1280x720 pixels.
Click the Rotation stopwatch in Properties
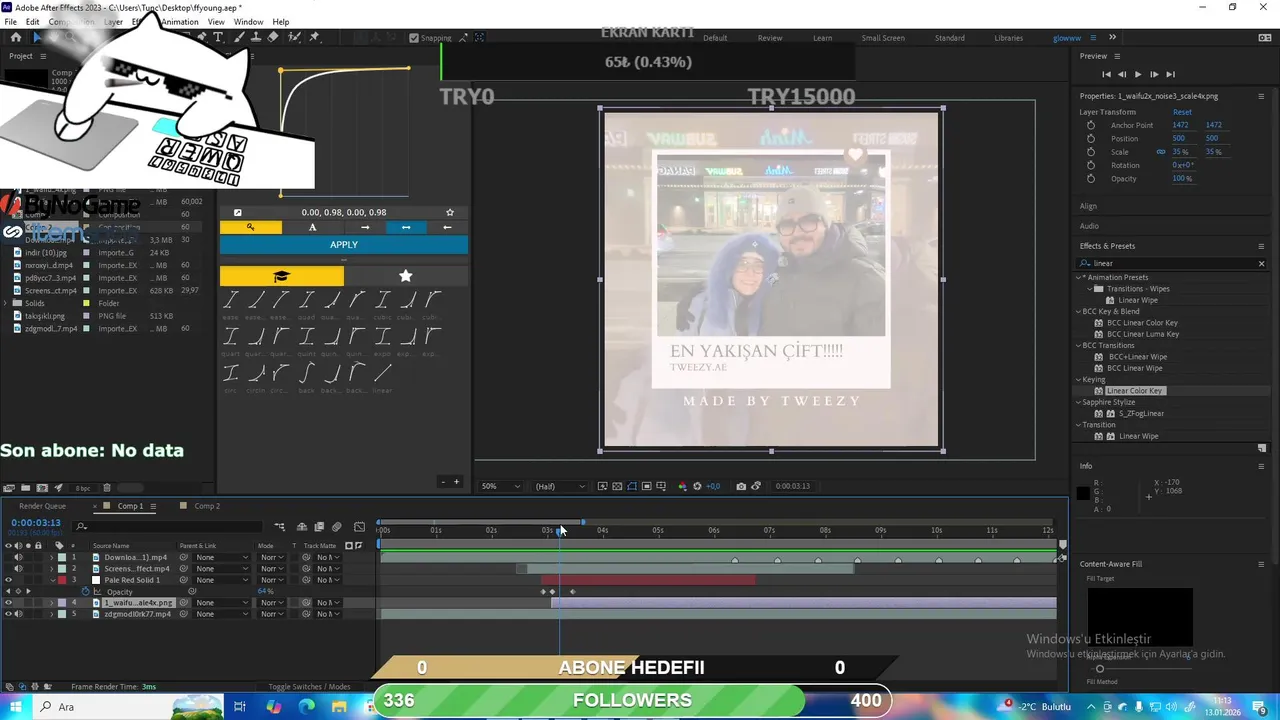1091,165
